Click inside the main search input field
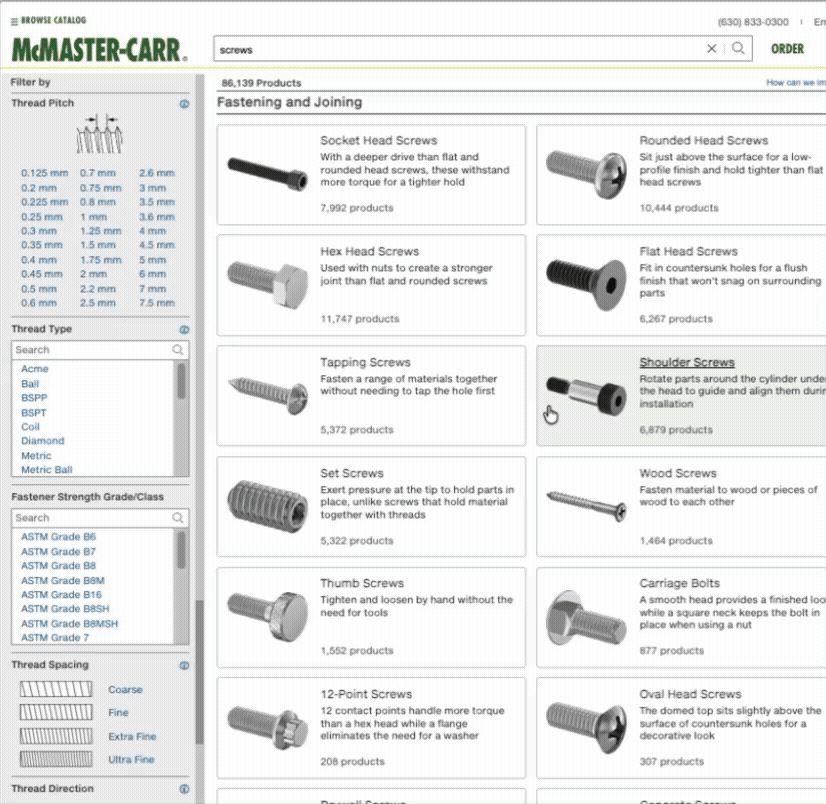 (450, 48)
